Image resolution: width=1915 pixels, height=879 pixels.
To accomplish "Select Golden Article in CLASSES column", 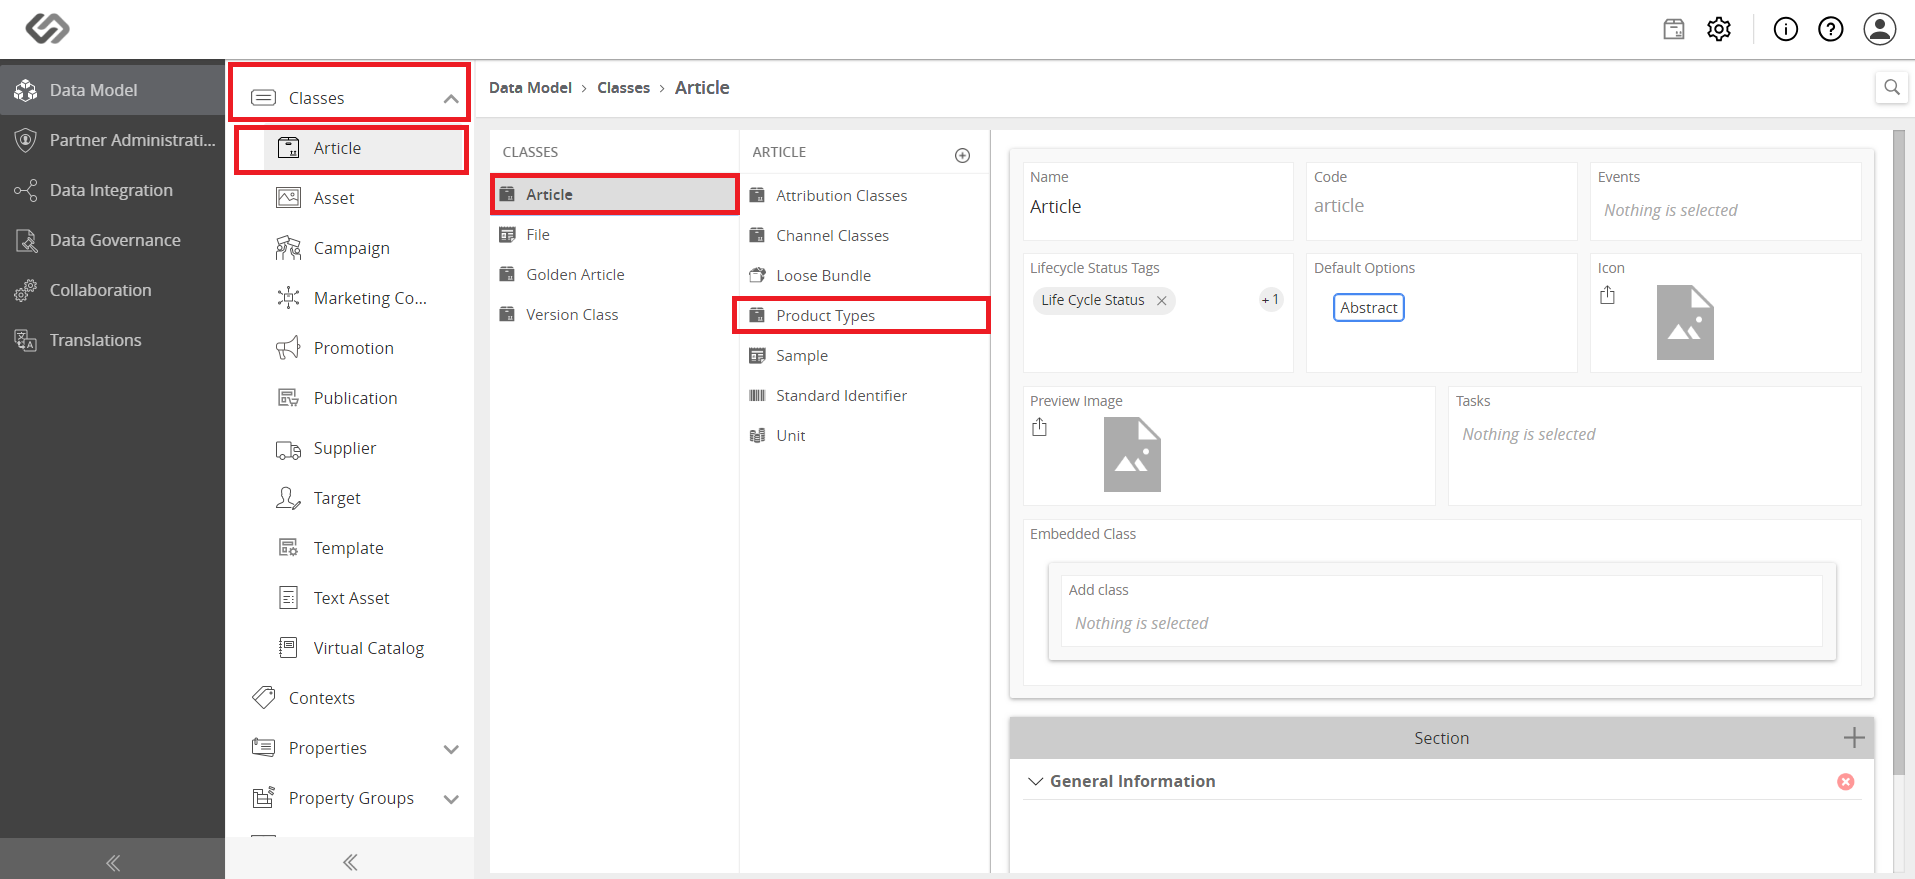I will (614, 275).
